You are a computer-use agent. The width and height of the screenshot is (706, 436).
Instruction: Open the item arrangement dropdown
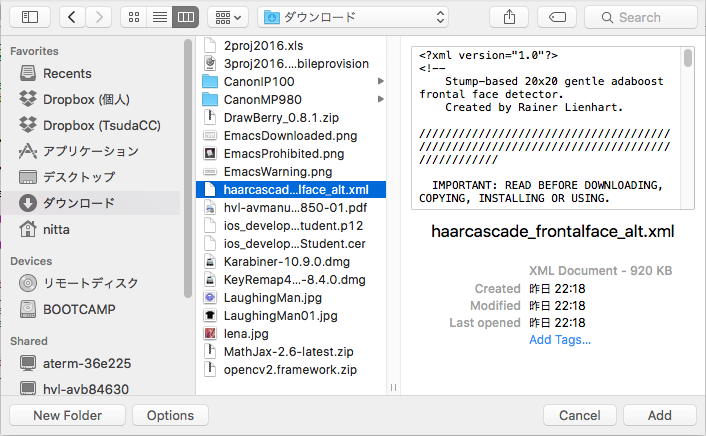228,17
